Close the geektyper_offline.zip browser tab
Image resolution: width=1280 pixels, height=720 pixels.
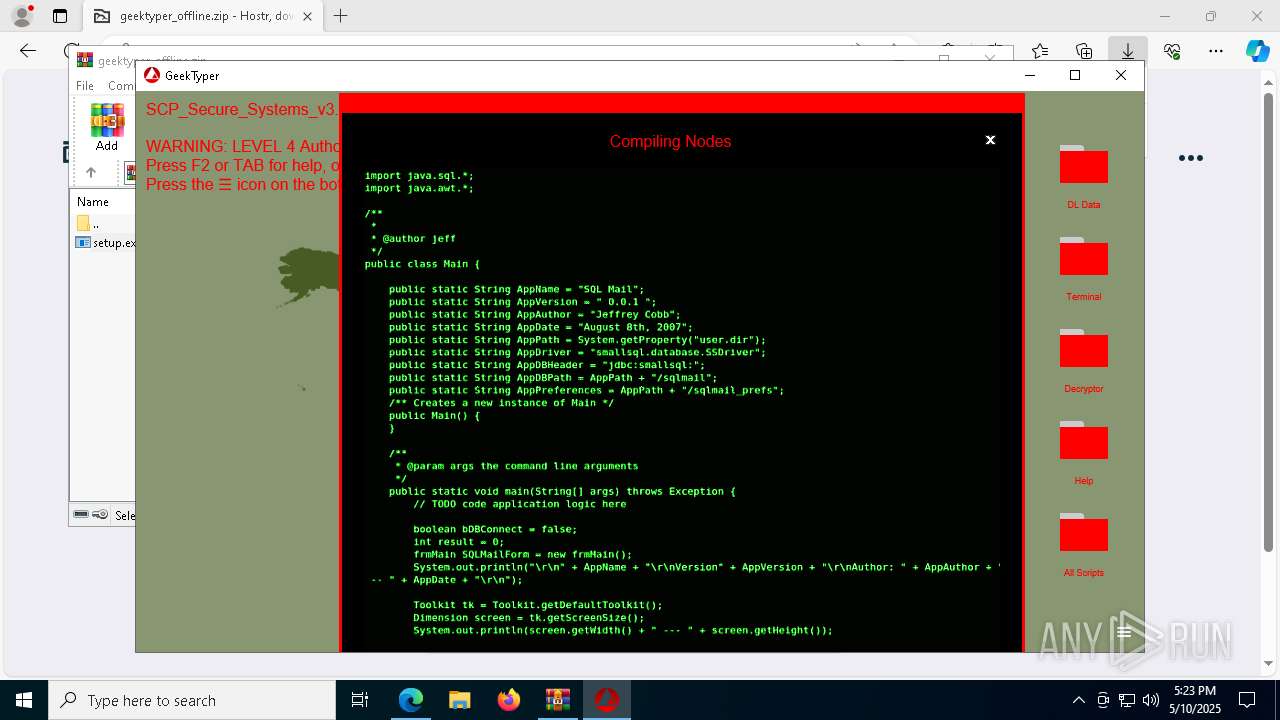tap(308, 16)
